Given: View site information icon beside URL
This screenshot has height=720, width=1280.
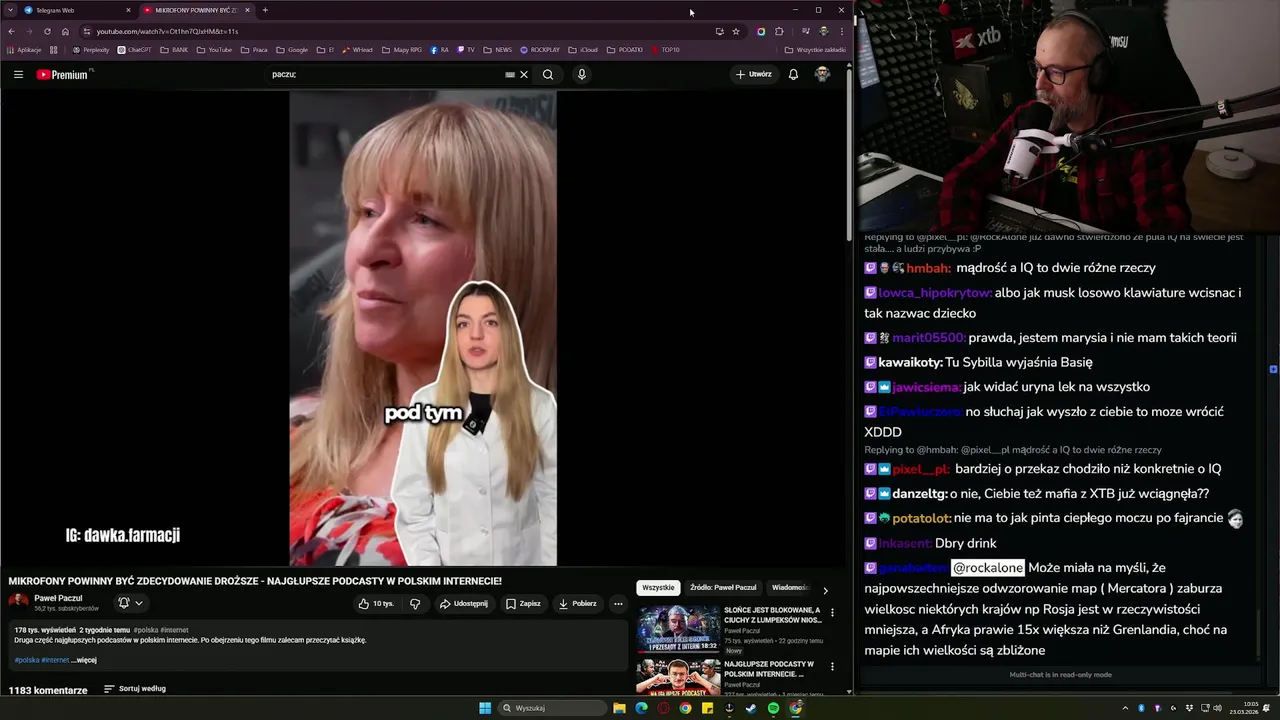Looking at the screenshot, I should pyautogui.click(x=87, y=31).
